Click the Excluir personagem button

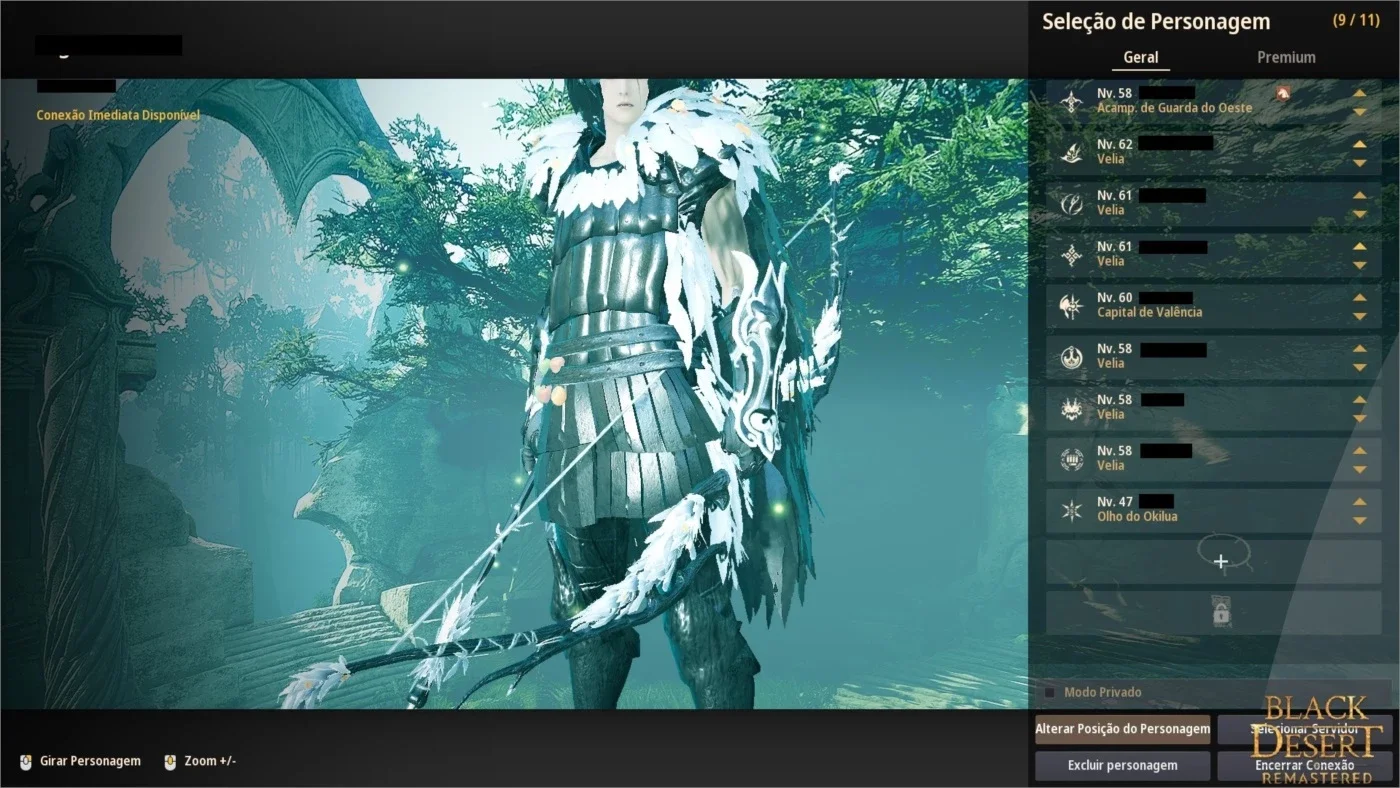tap(1122, 765)
